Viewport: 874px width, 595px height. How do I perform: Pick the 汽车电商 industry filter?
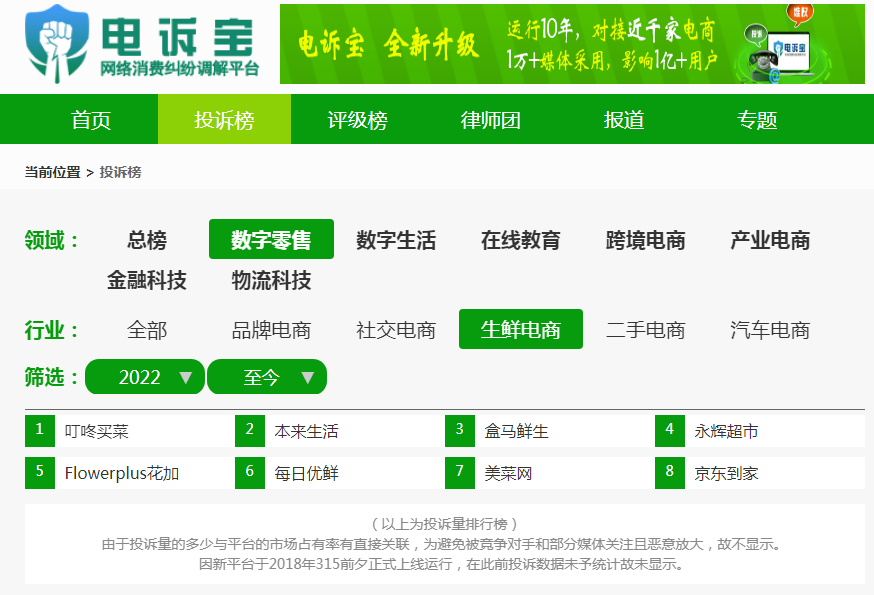(770, 330)
